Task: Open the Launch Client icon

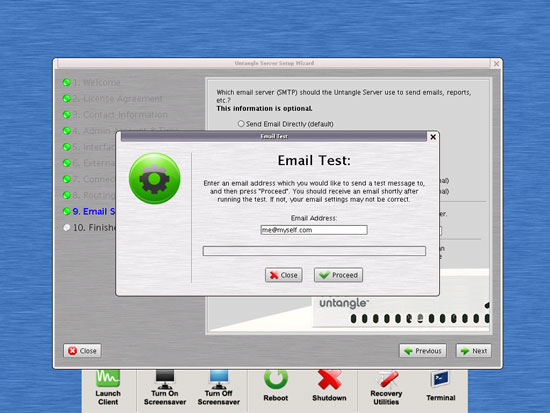Action: 108,387
